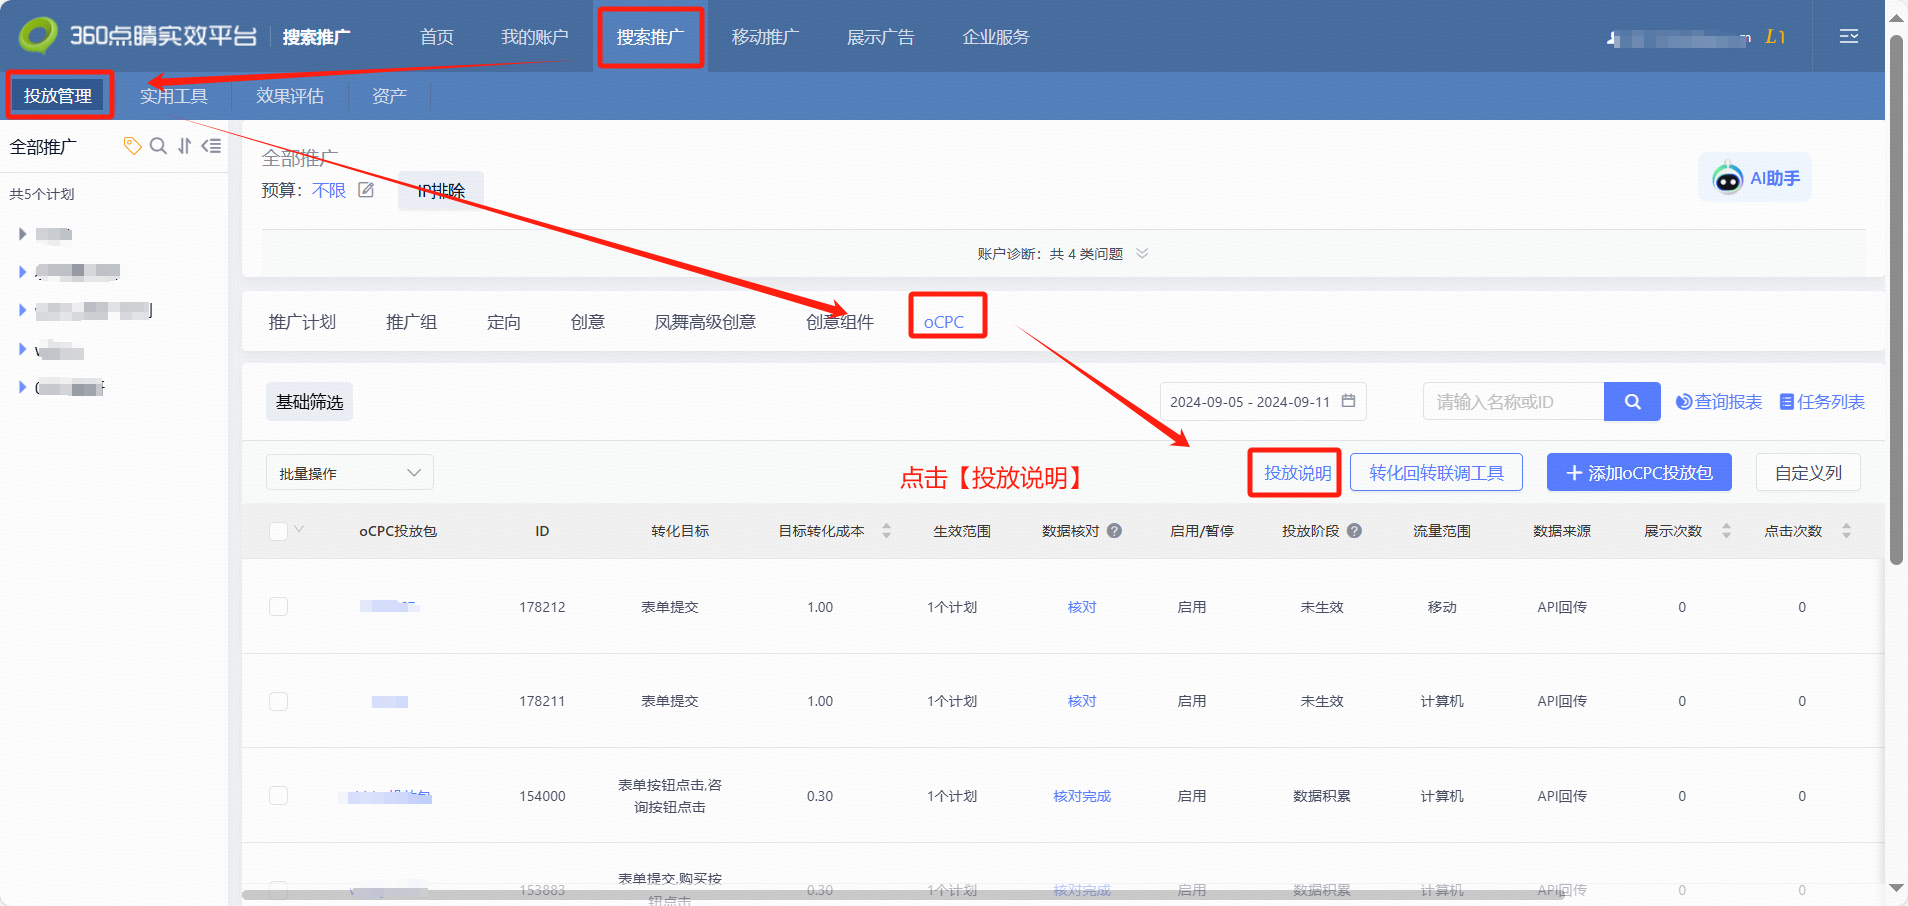Image resolution: width=1908 pixels, height=906 pixels.
Task: Open the 批量操作 dropdown
Action: point(350,473)
